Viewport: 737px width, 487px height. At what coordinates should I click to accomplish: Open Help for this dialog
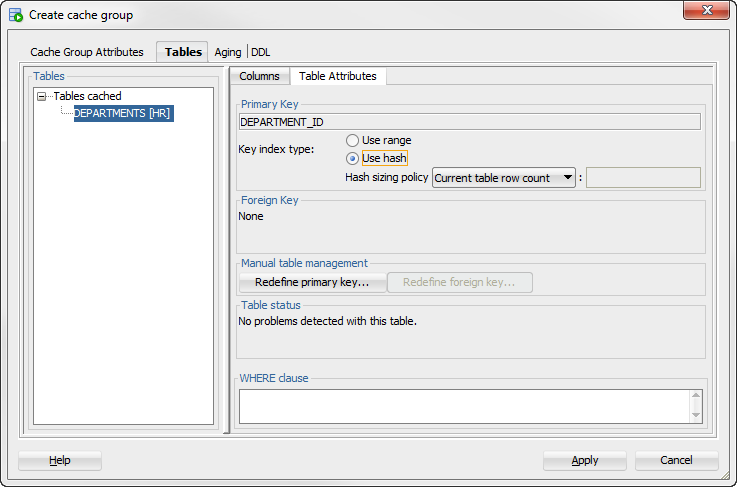[x=60, y=460]
